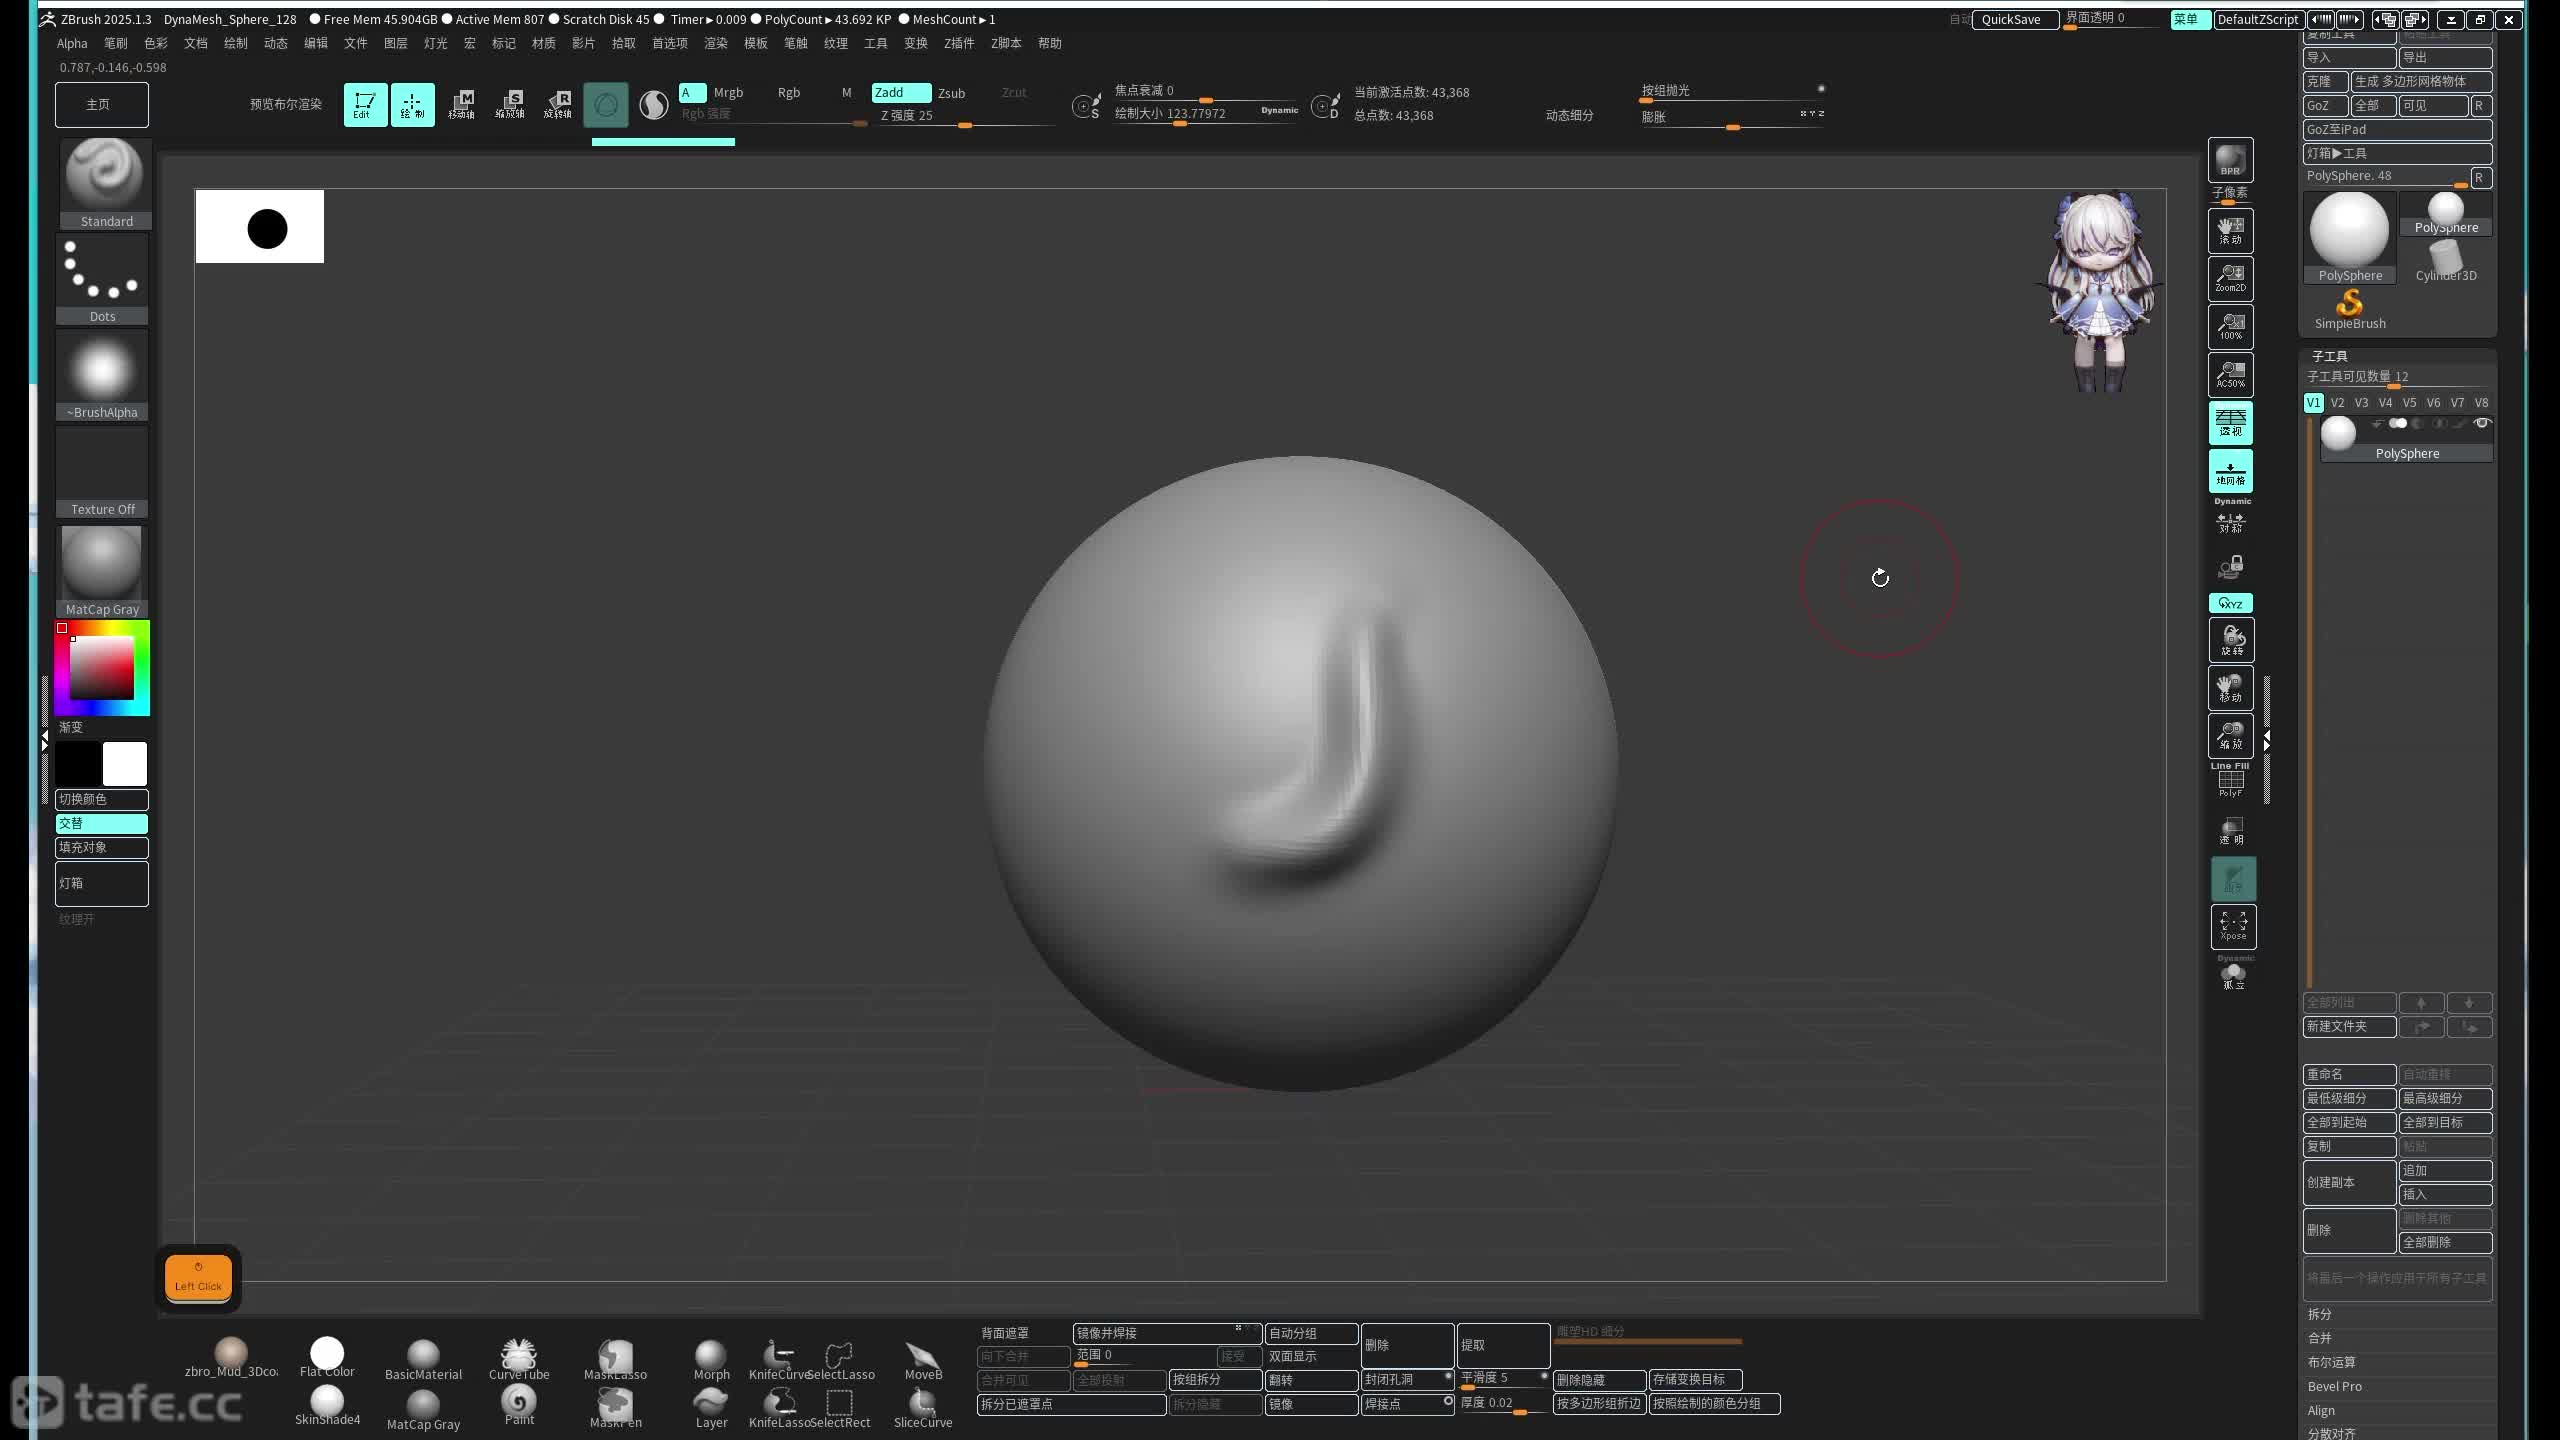The height and width of the screenshot is (1440, 2560).
Task: Click the Scale (缩放) view icon
Action: click(x=2231, y=736)
